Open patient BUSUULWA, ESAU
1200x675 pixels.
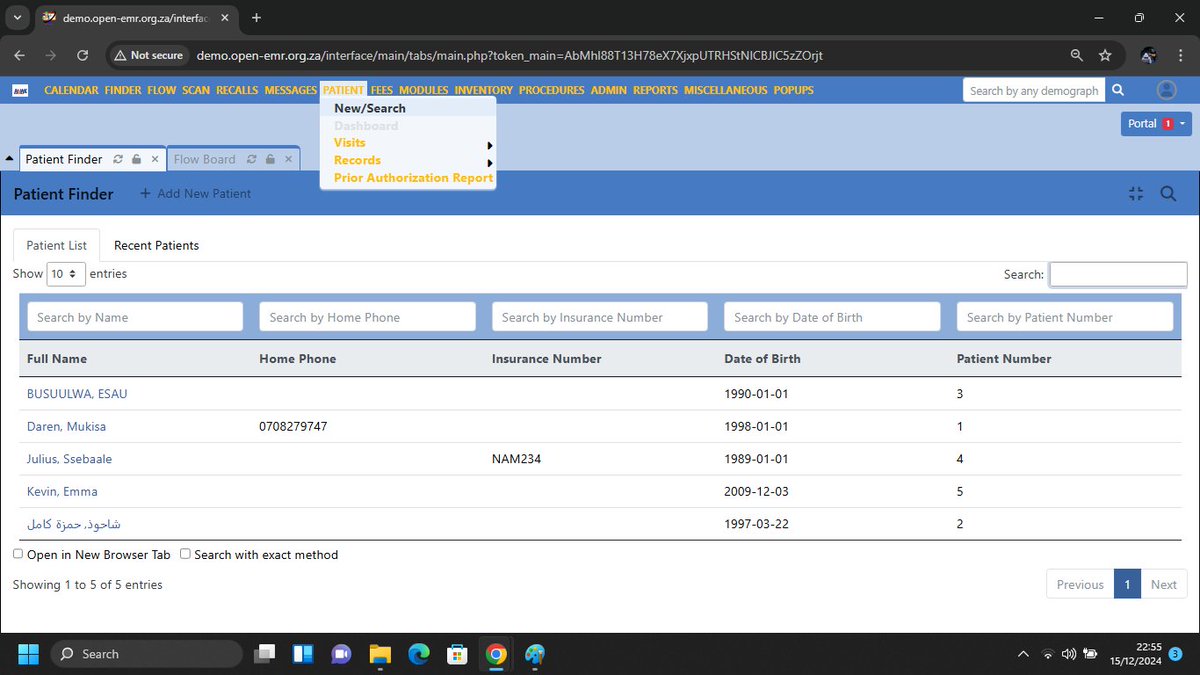click(77, 394)
